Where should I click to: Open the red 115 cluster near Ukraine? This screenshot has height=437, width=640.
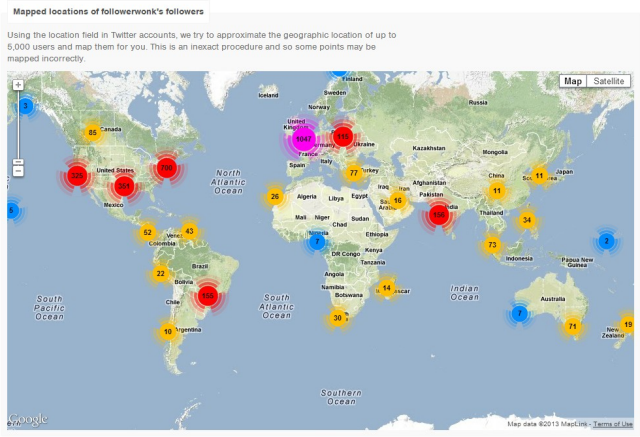(343, 136)
